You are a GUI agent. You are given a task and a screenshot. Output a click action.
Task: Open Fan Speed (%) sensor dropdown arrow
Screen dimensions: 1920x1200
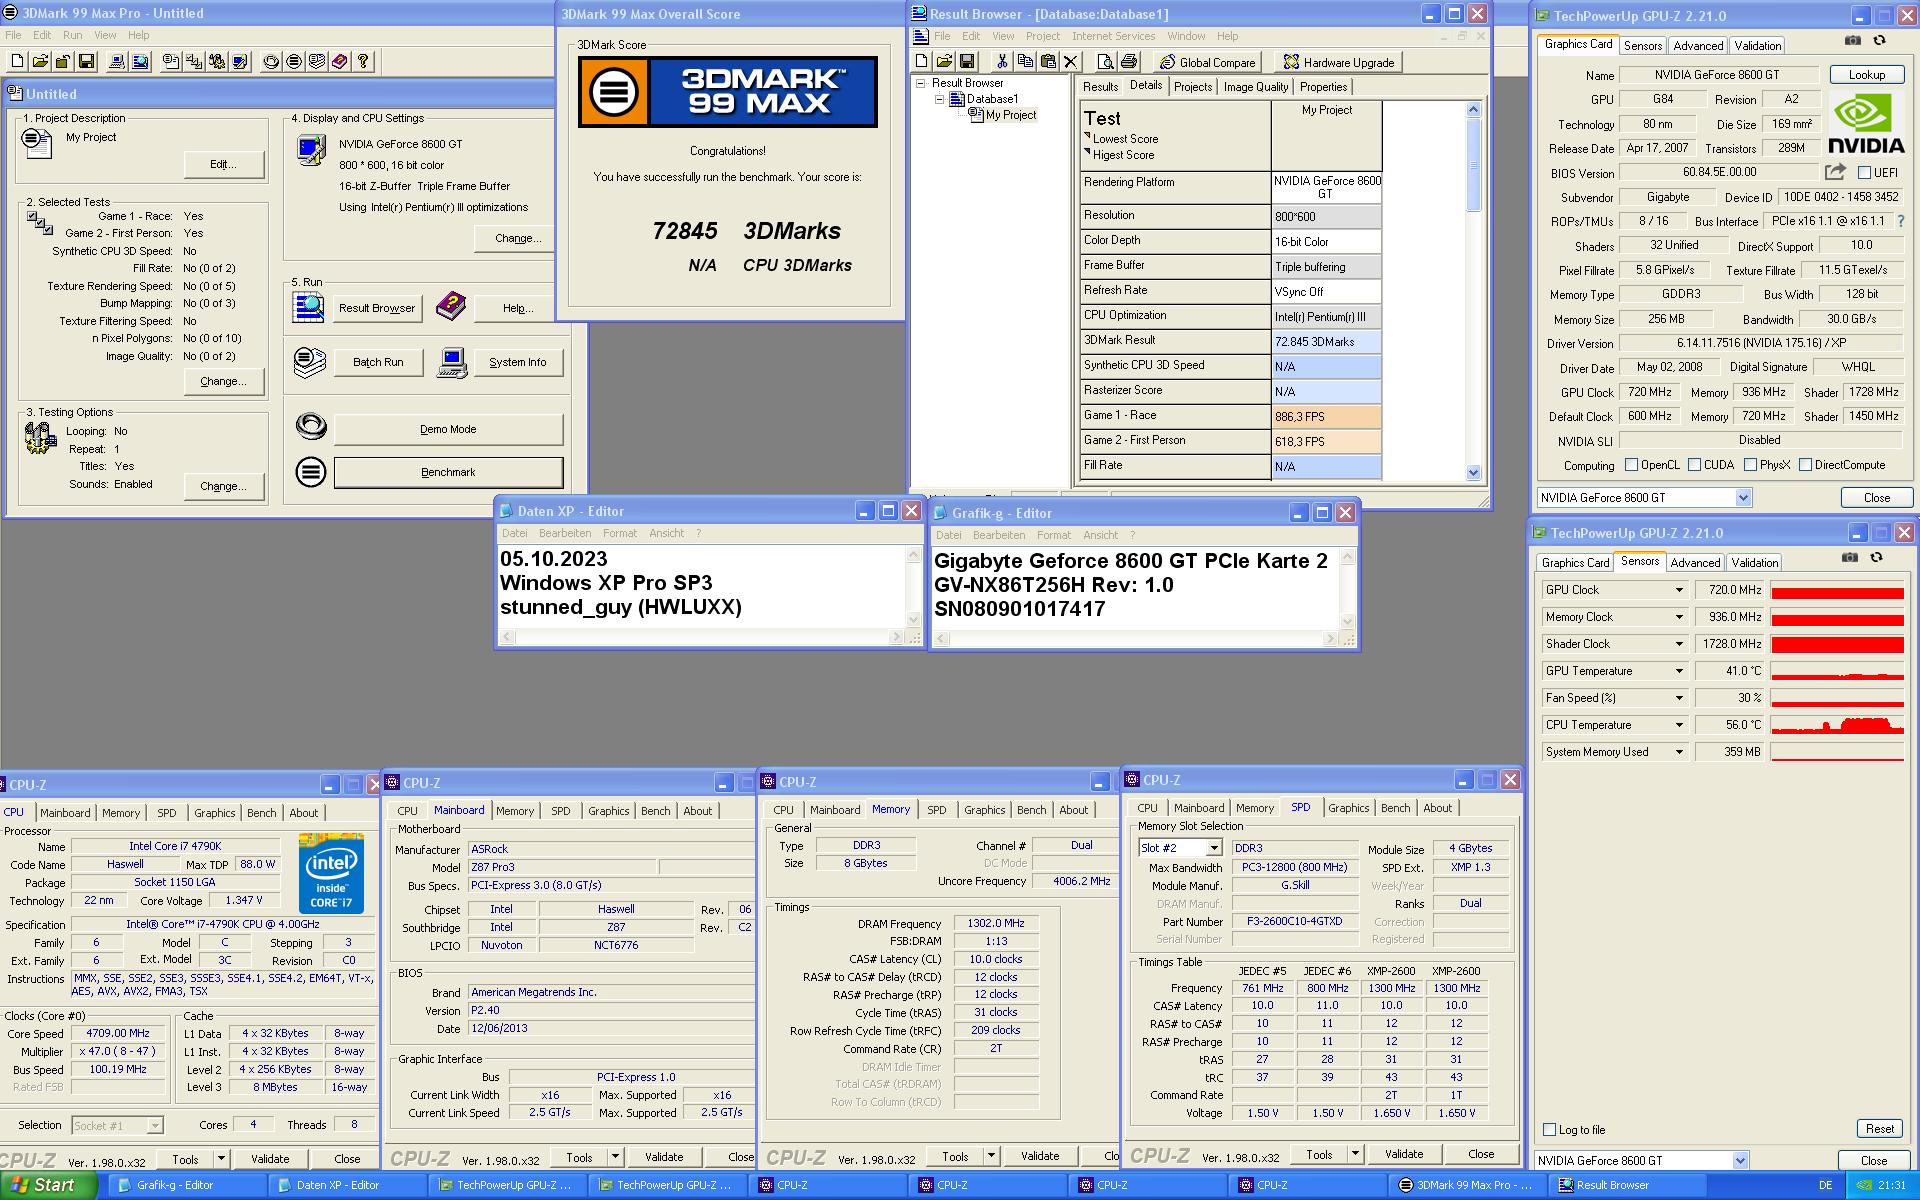1680,698
